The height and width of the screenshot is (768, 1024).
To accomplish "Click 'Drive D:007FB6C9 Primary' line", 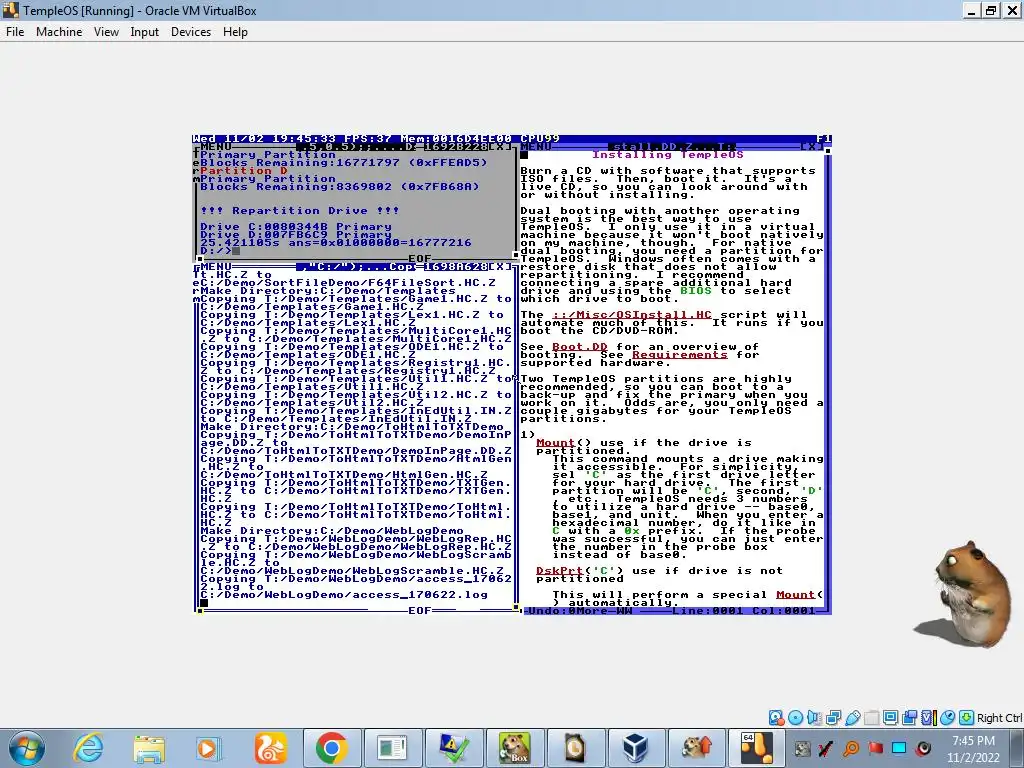I will click(296, 234).
